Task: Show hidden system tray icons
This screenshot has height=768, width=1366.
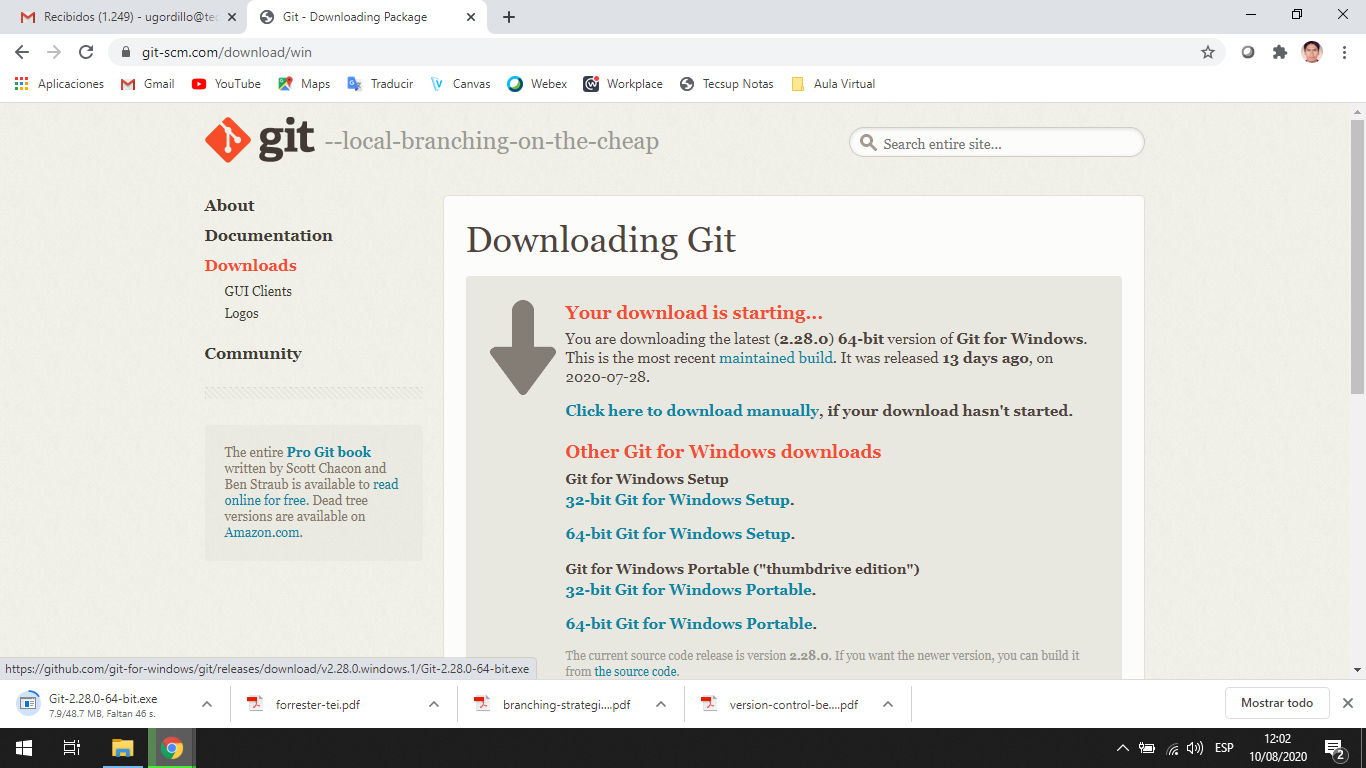Action: pos(1123,748)
